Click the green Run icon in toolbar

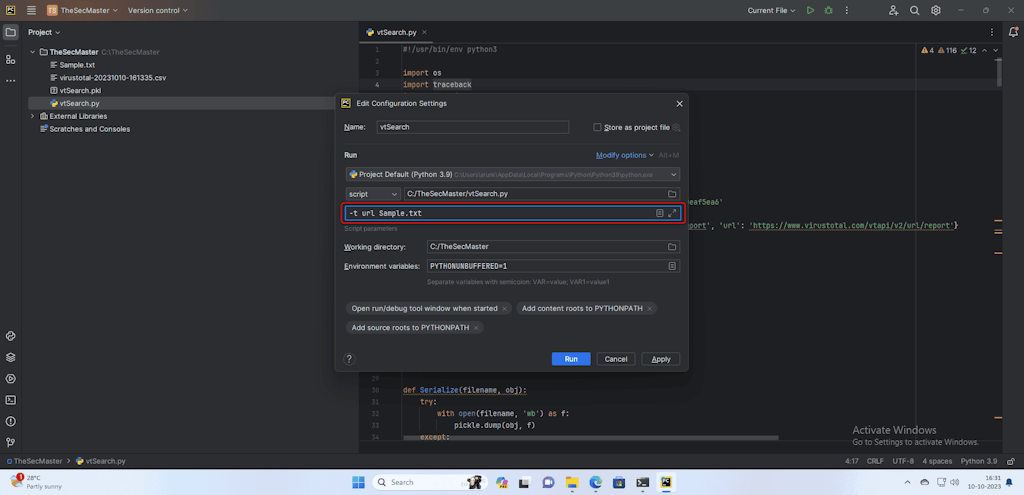click(x=810, y=10)
